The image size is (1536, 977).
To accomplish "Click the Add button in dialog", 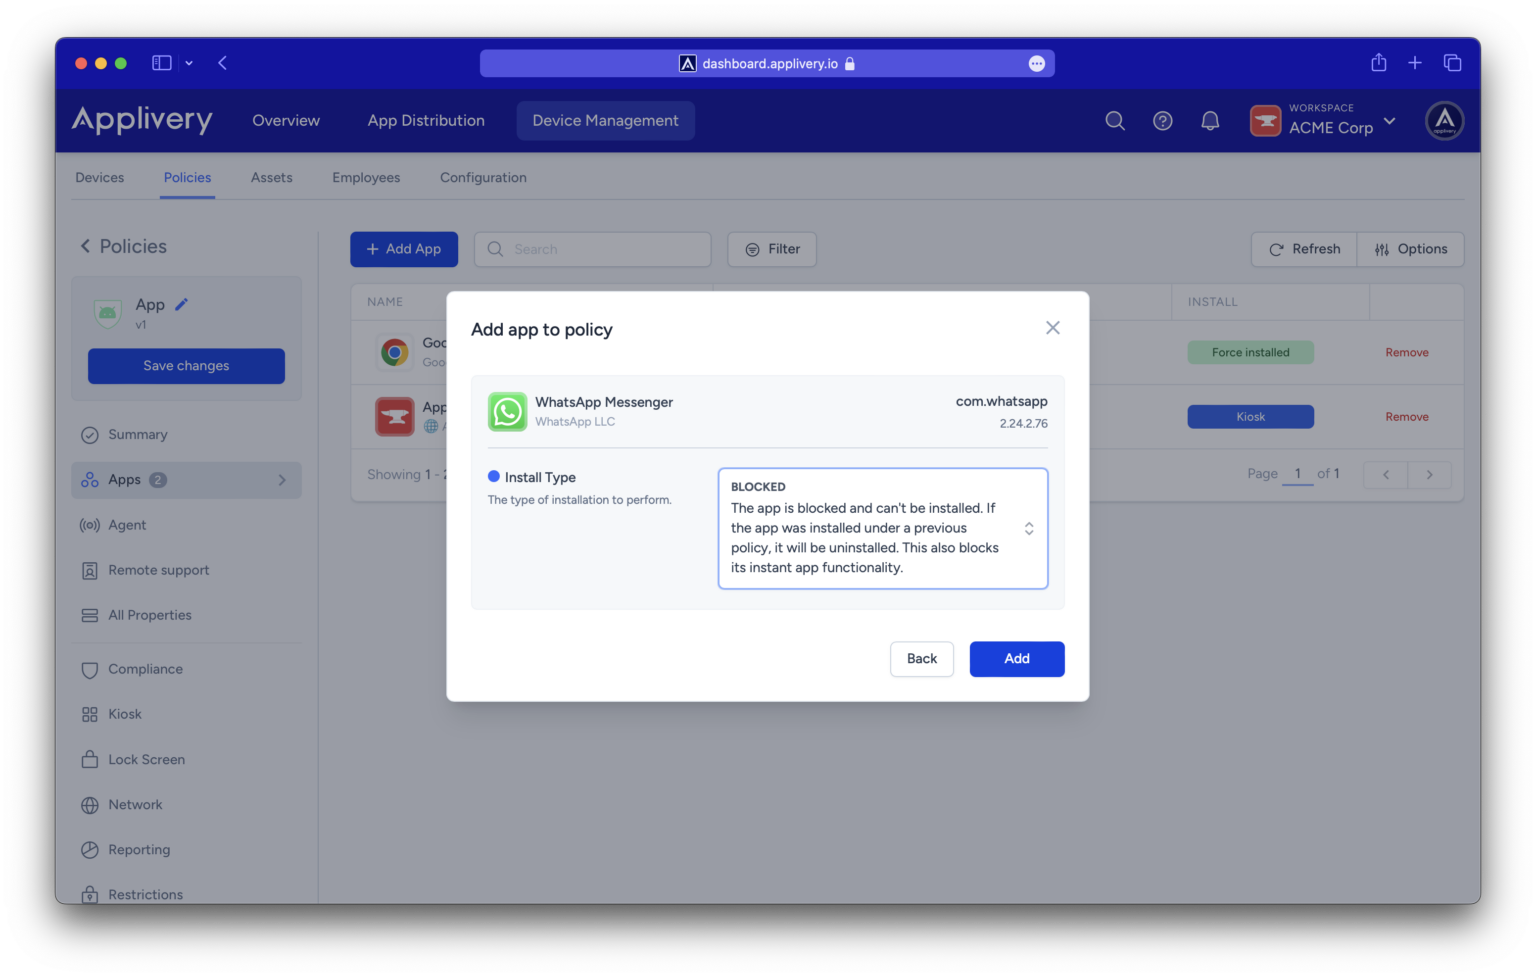I will coord(1016,659).
